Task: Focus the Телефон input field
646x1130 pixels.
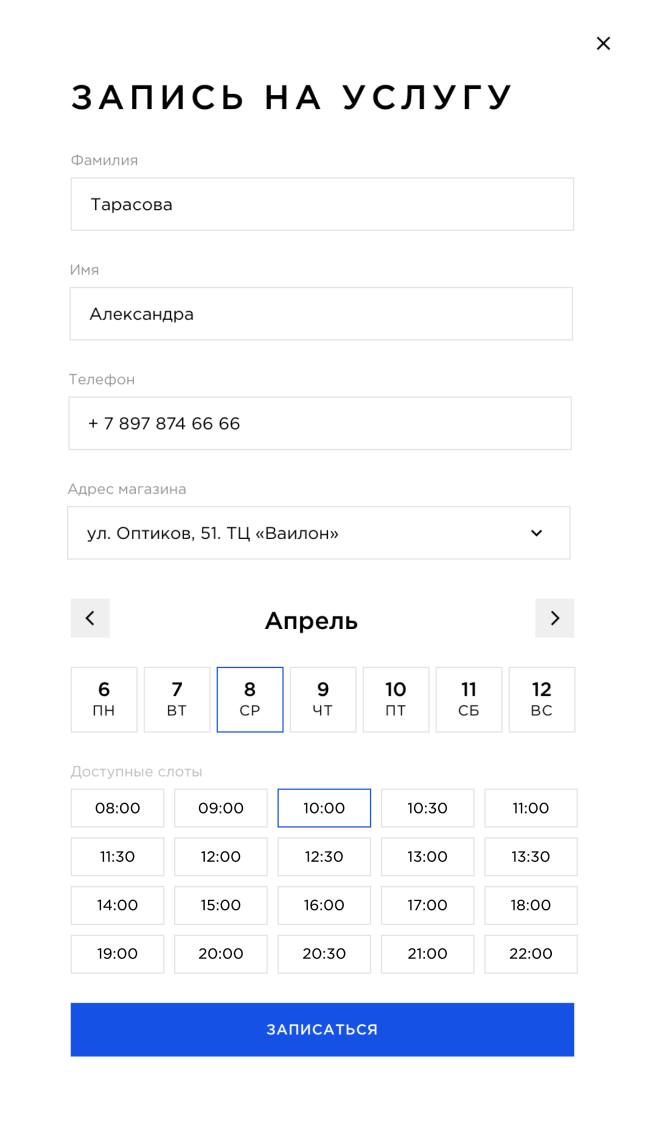Action: point(320,423)
